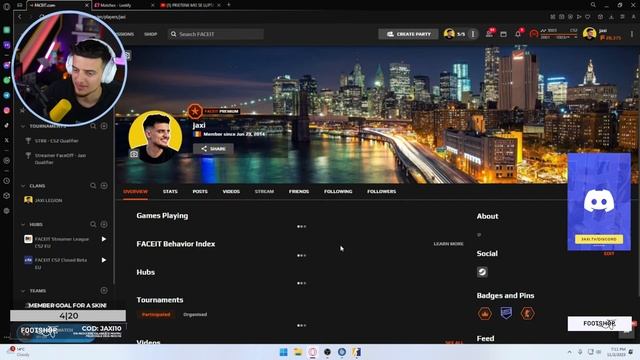
Task: Create a team with the plus icon
Action: tap(104, 291)
